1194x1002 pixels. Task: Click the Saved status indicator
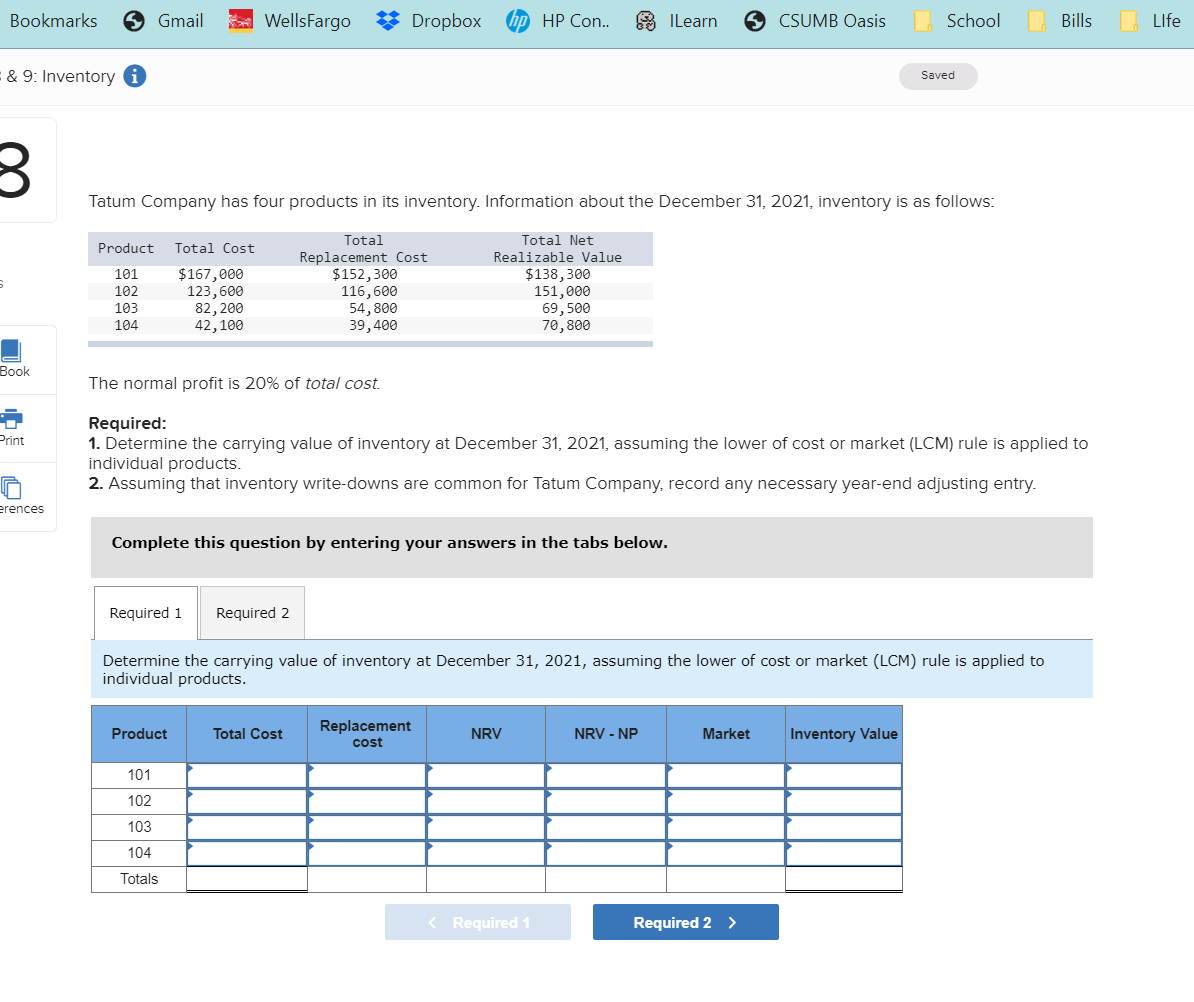(937, 75)
